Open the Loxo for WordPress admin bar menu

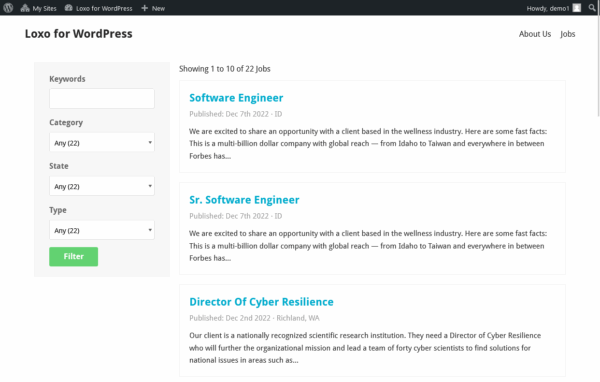pos(99,8)
